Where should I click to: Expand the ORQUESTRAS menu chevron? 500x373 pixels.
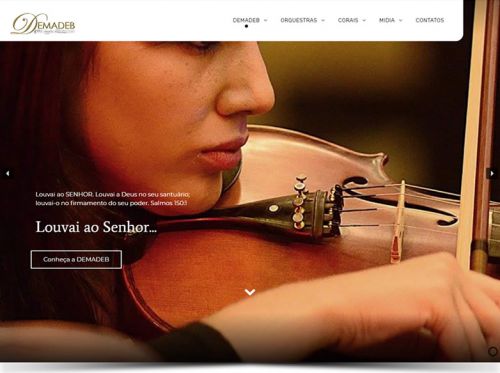click(323, 20)
